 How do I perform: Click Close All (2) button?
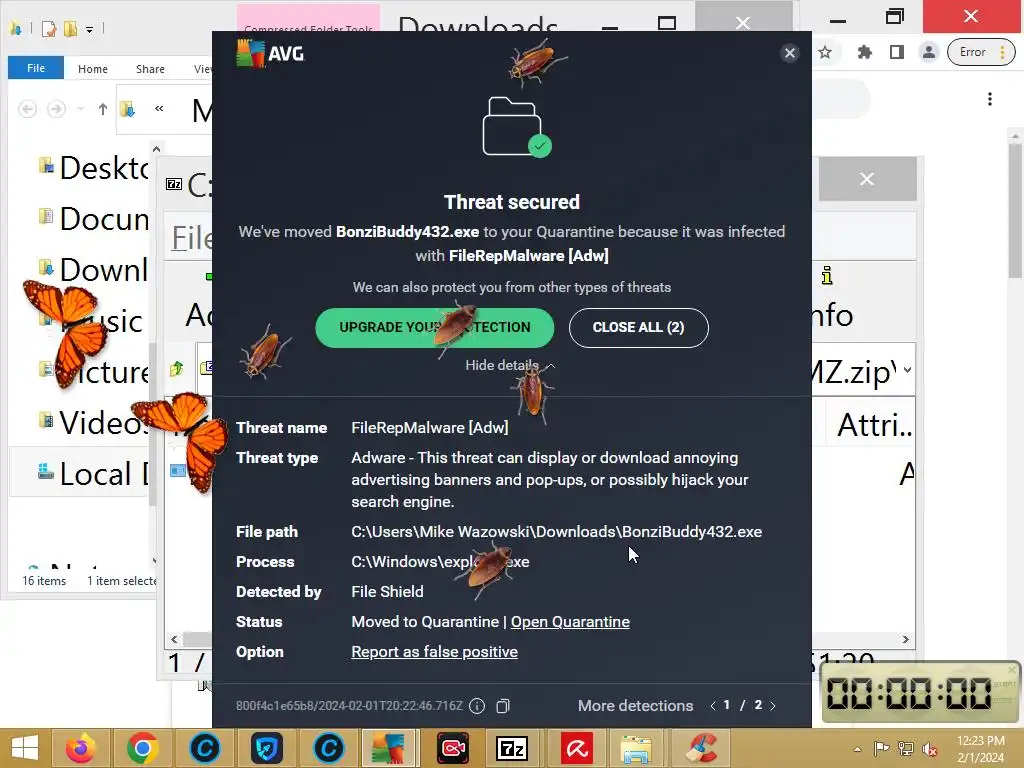click(639, 327)
